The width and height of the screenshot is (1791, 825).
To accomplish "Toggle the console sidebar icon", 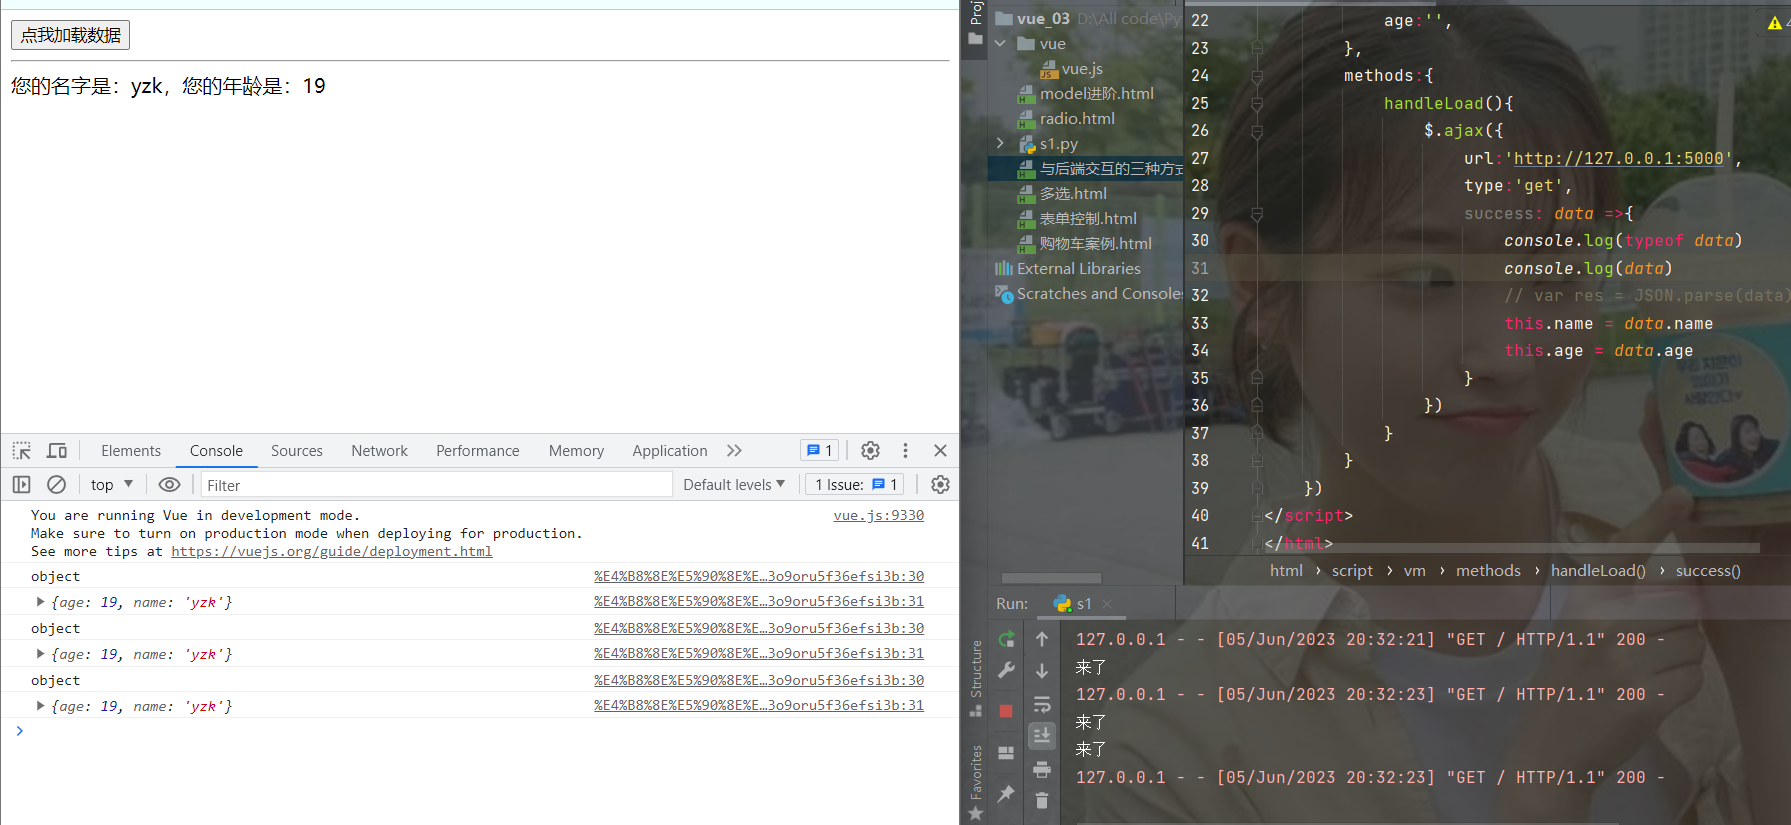I will coord(21,485).
